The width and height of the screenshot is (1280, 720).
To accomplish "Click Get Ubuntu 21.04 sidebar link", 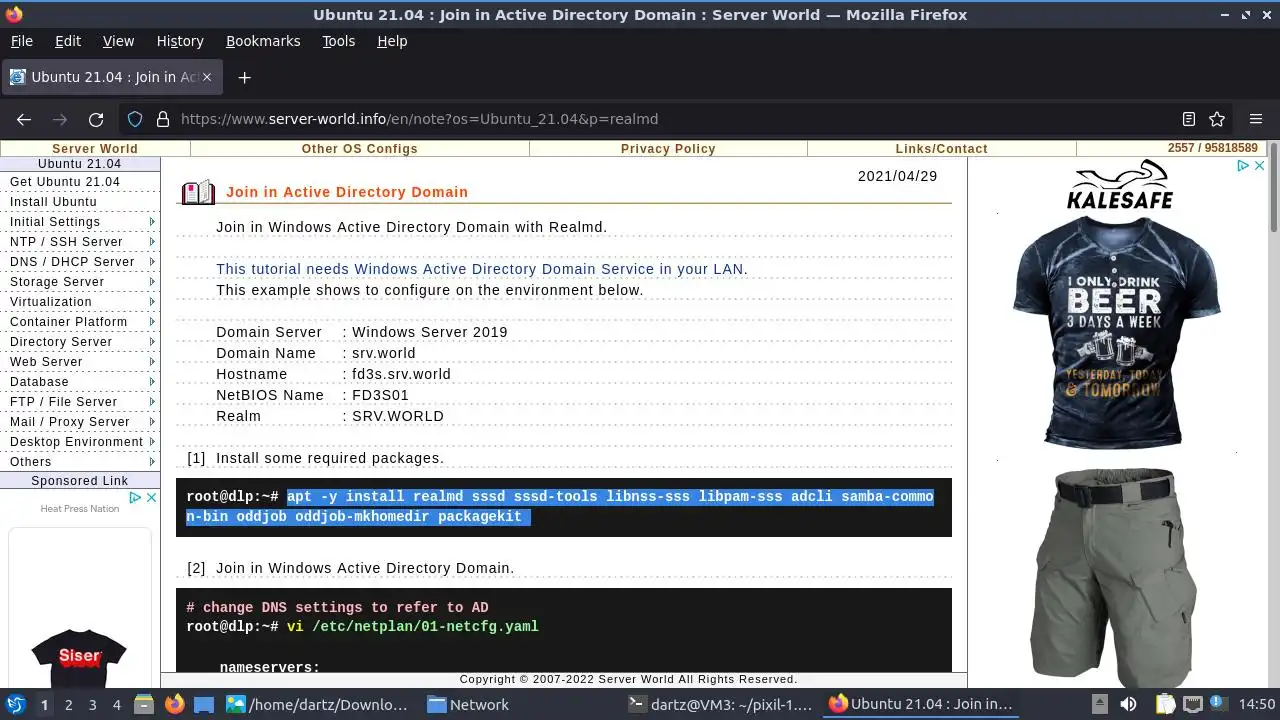I will [x=65, y=182].
